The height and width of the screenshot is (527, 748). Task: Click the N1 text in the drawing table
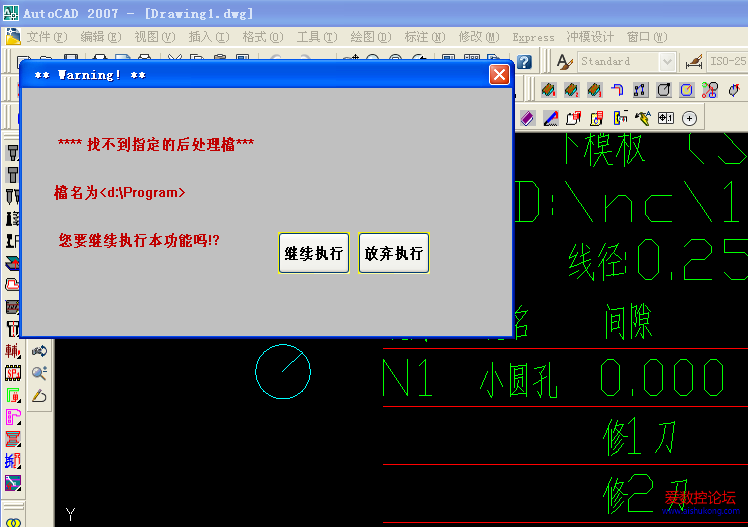click(408, 378)
